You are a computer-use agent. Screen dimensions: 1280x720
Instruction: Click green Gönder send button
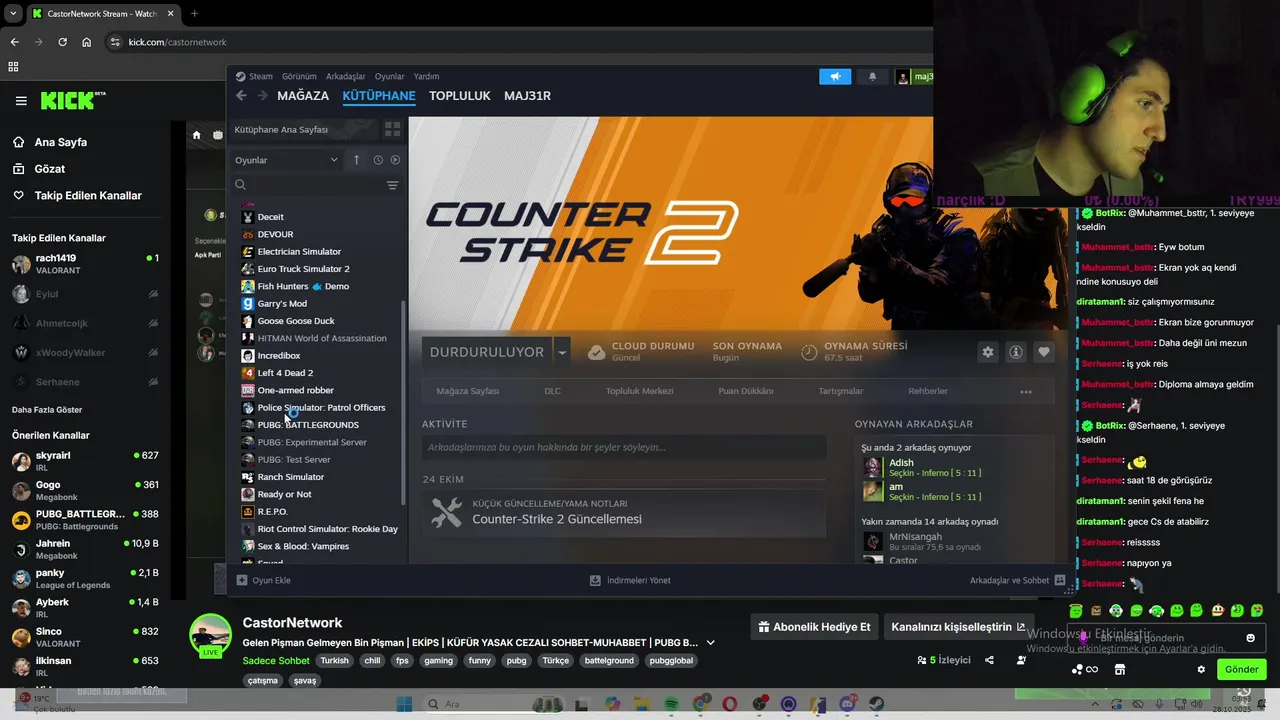[1241, 670]
